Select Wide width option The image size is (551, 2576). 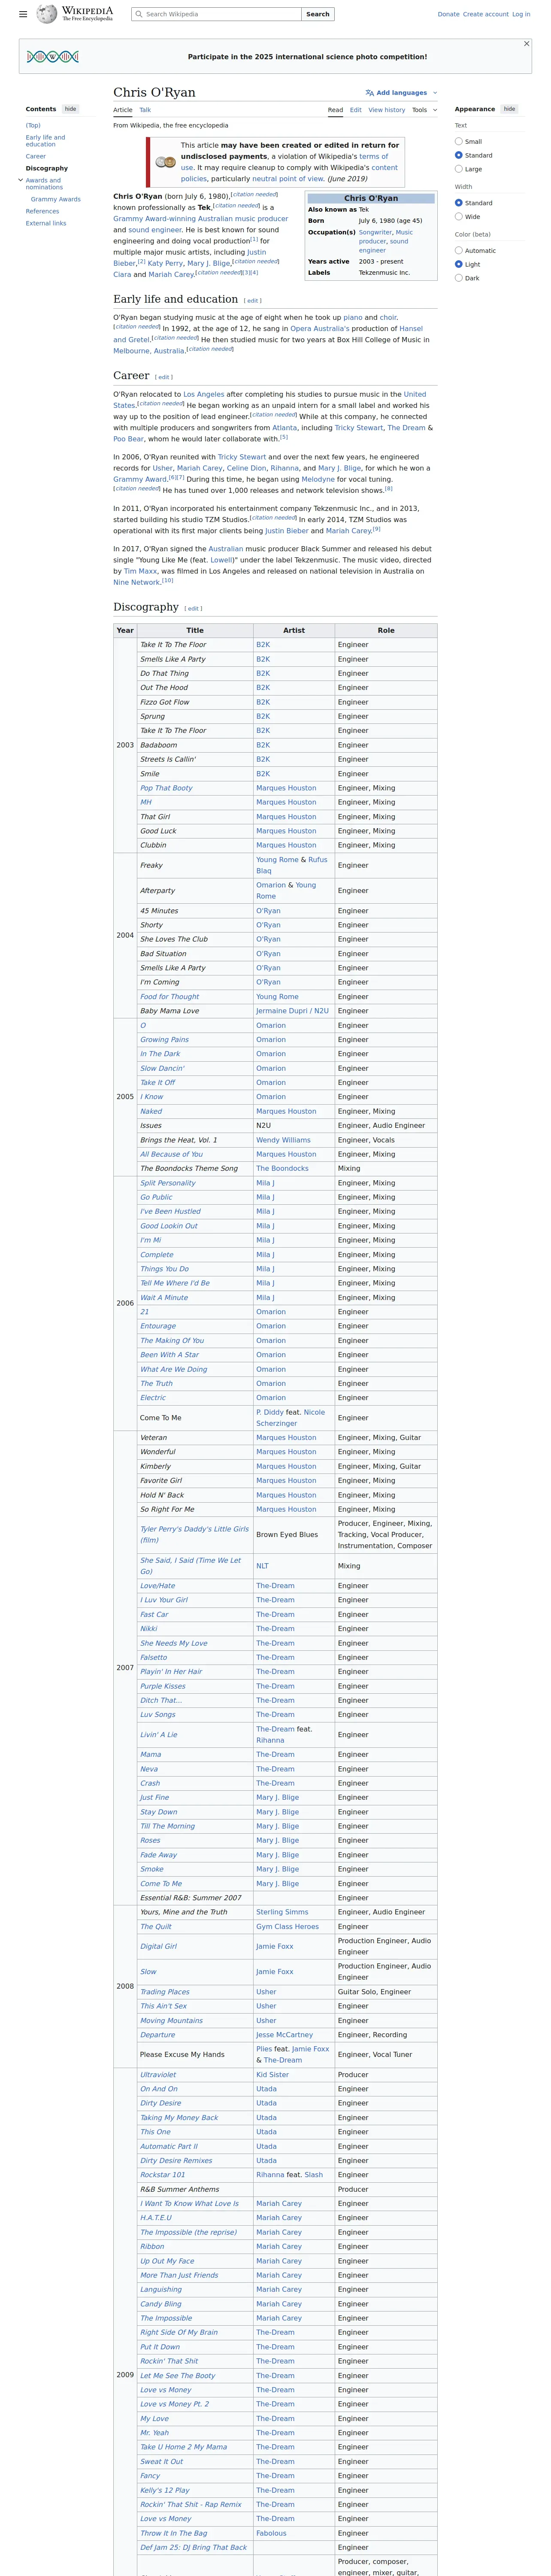point(459,216)
